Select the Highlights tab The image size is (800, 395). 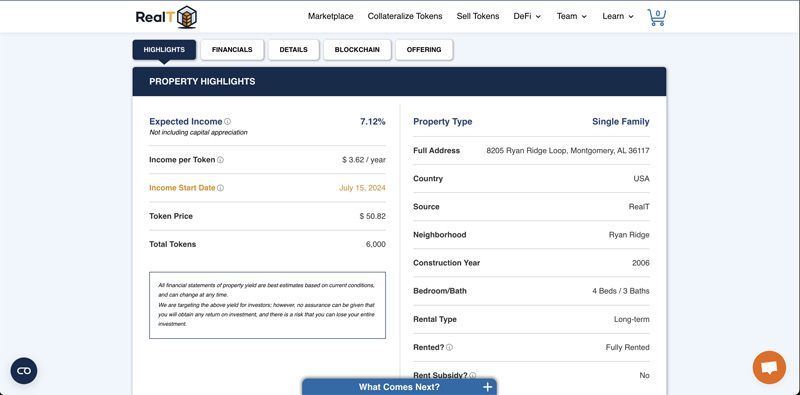point(164,50)
